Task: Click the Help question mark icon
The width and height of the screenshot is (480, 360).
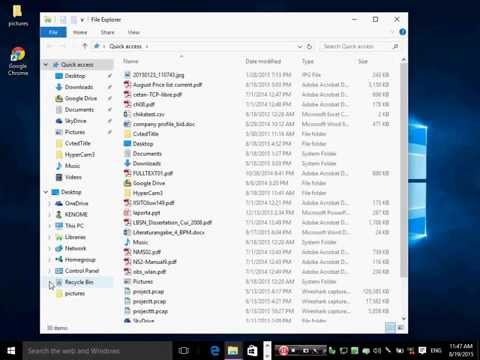Action: 403,32
